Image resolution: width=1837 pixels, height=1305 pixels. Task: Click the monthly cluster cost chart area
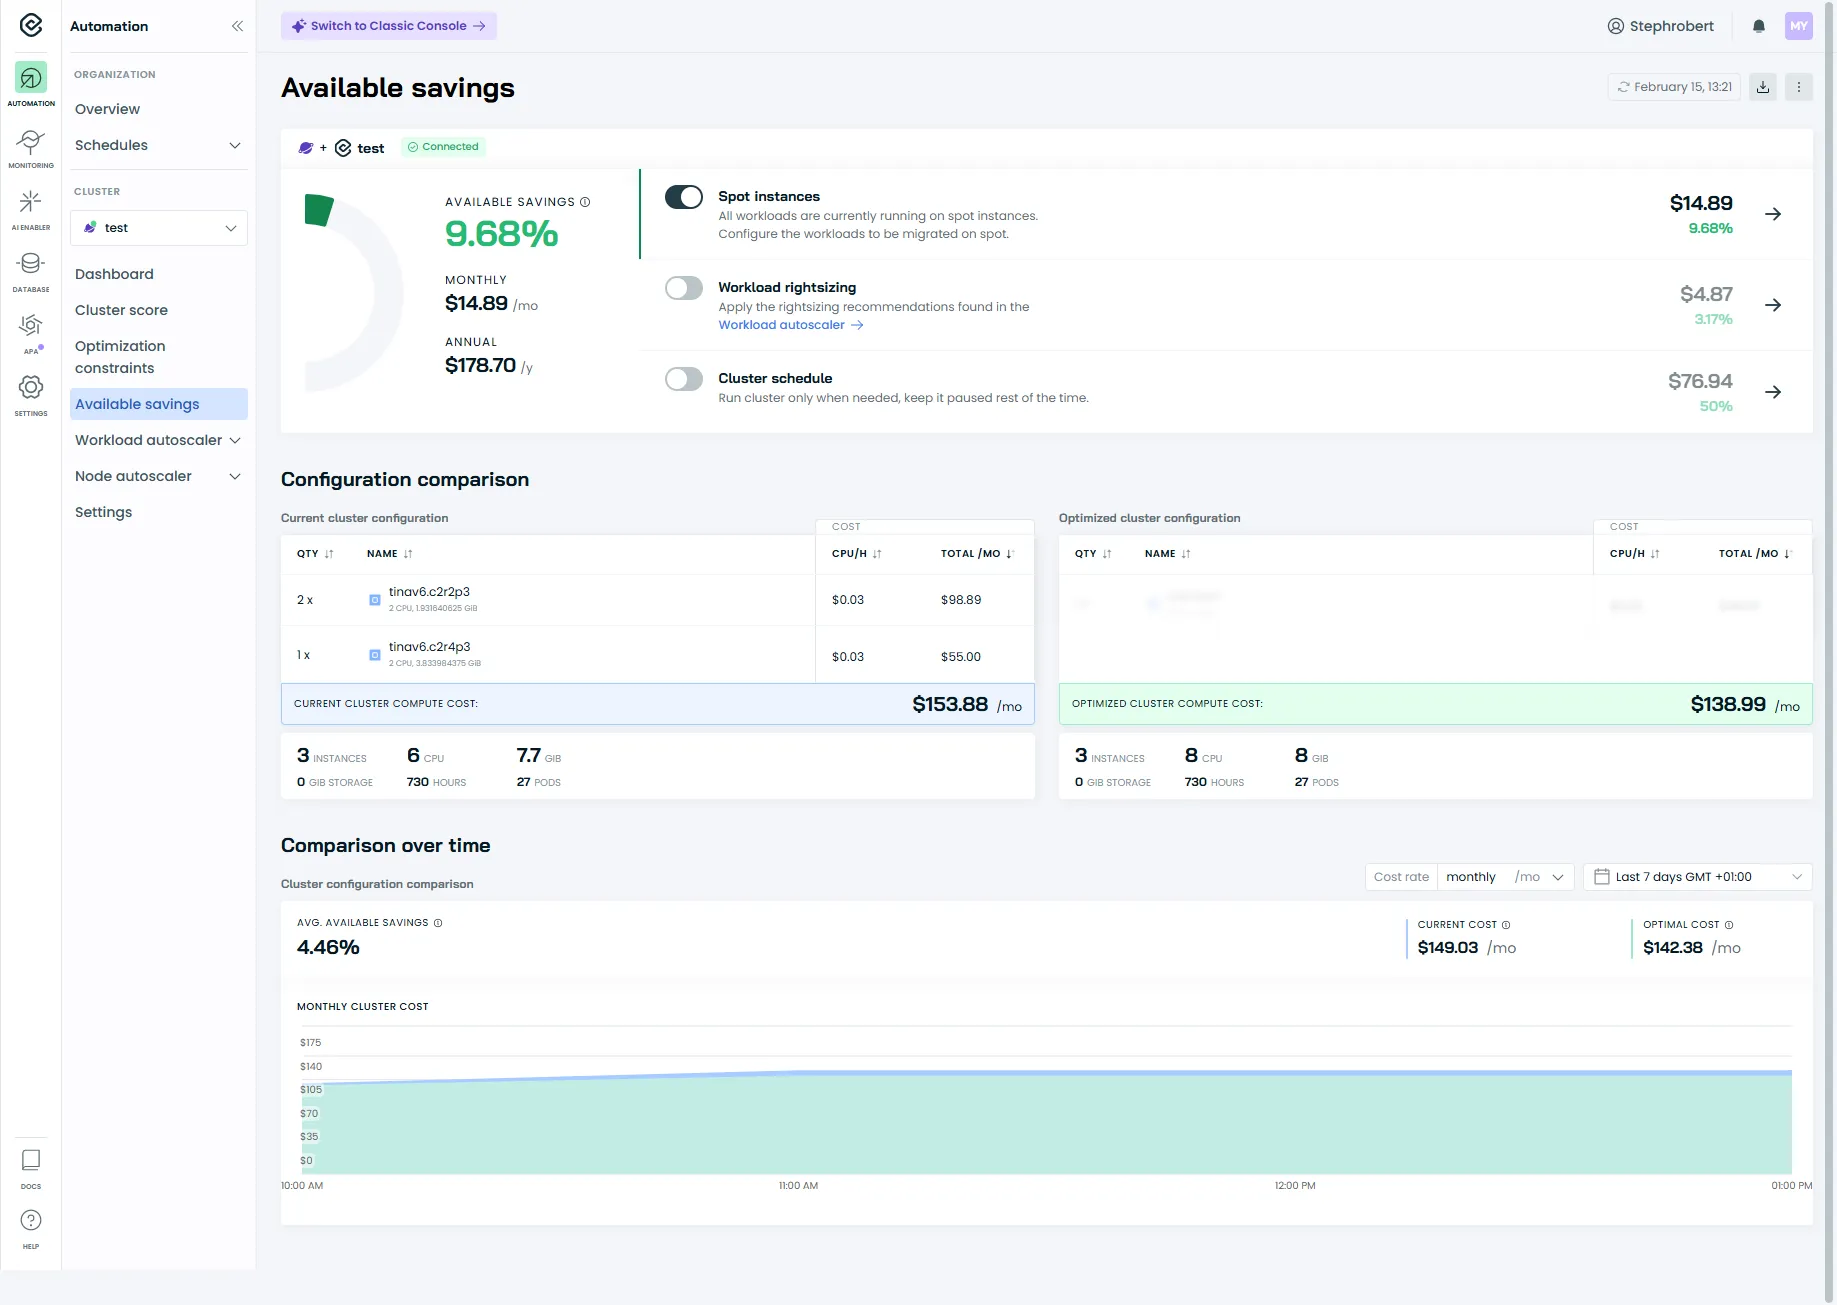1045,1120
